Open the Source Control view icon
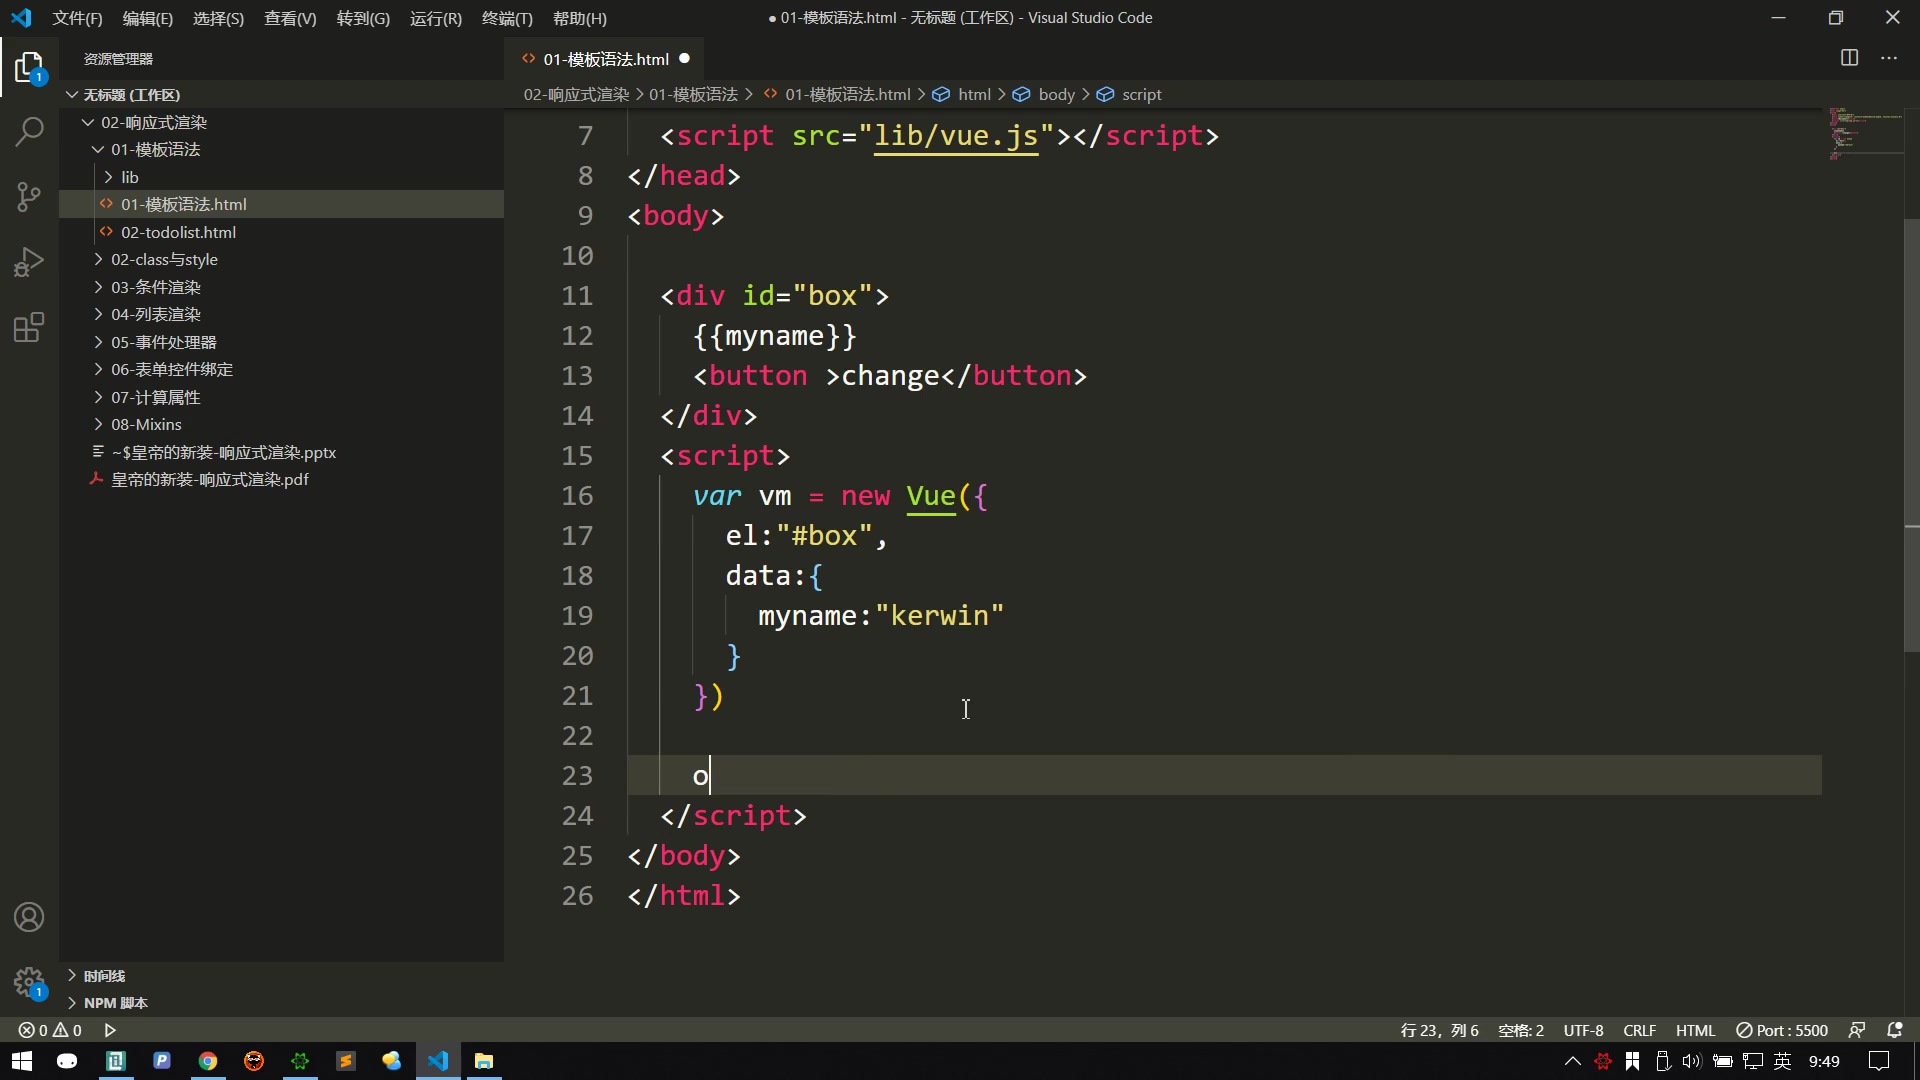The image size is (1920, 1080). click(29, 196)
